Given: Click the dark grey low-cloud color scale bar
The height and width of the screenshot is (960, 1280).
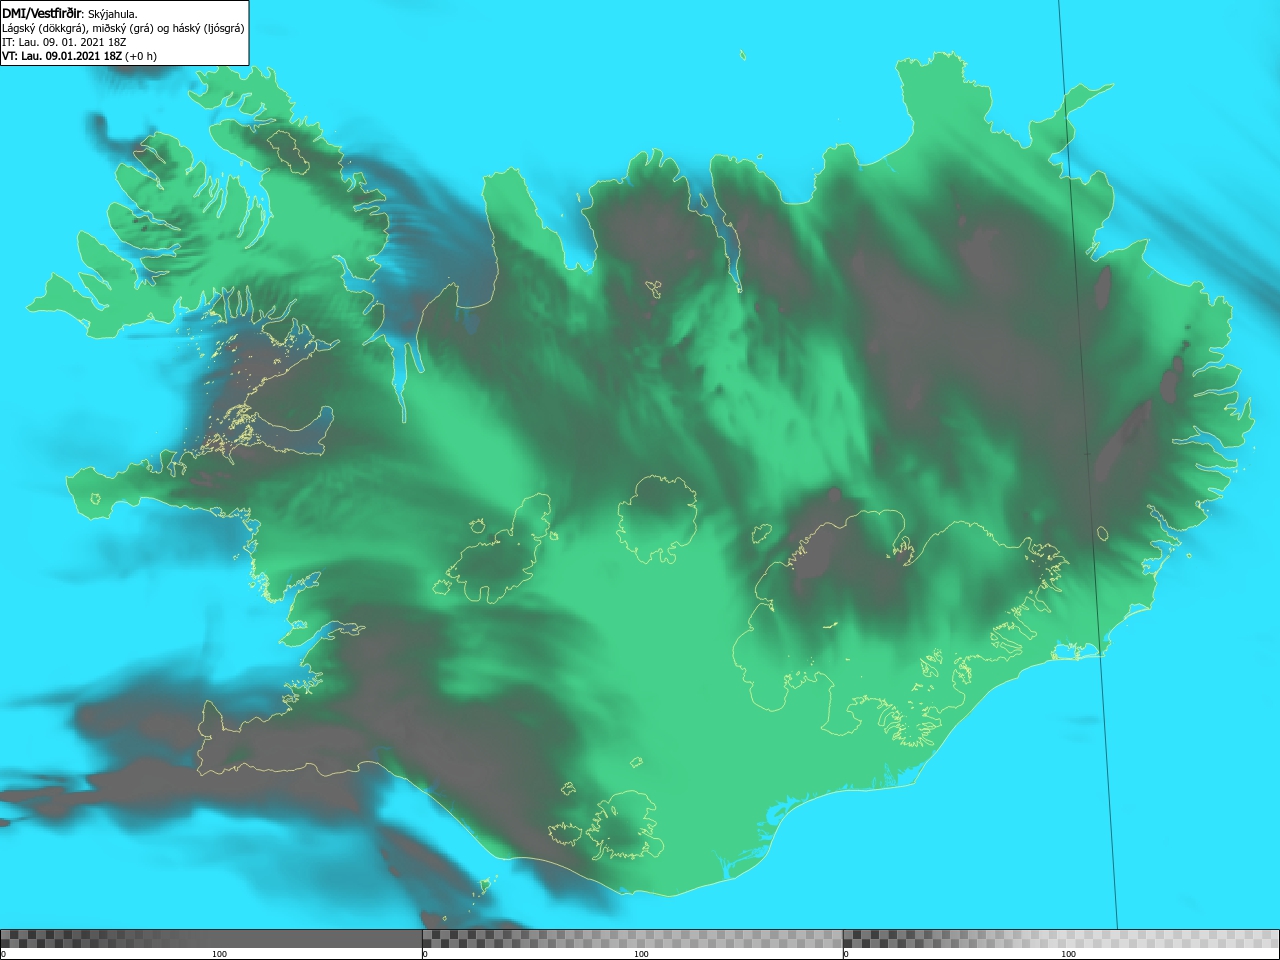Looking at the screenshot, I should (210, 939).
